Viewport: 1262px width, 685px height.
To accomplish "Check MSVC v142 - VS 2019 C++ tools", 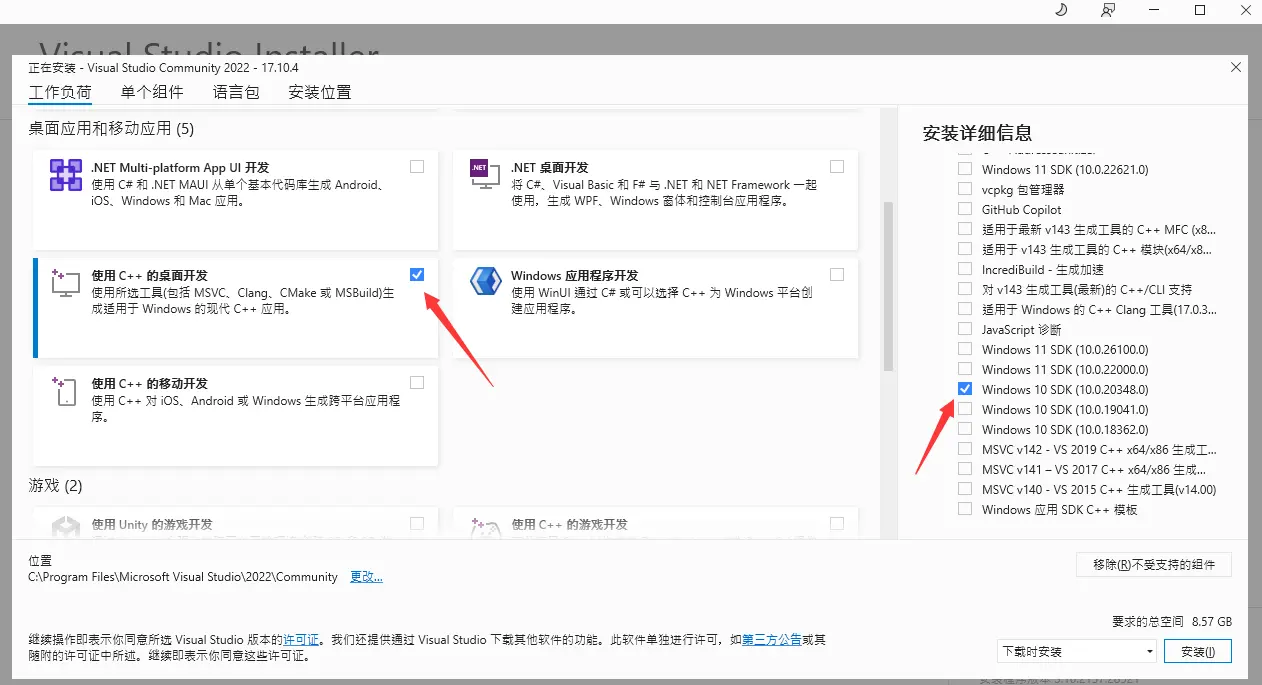I will (965, 449).
